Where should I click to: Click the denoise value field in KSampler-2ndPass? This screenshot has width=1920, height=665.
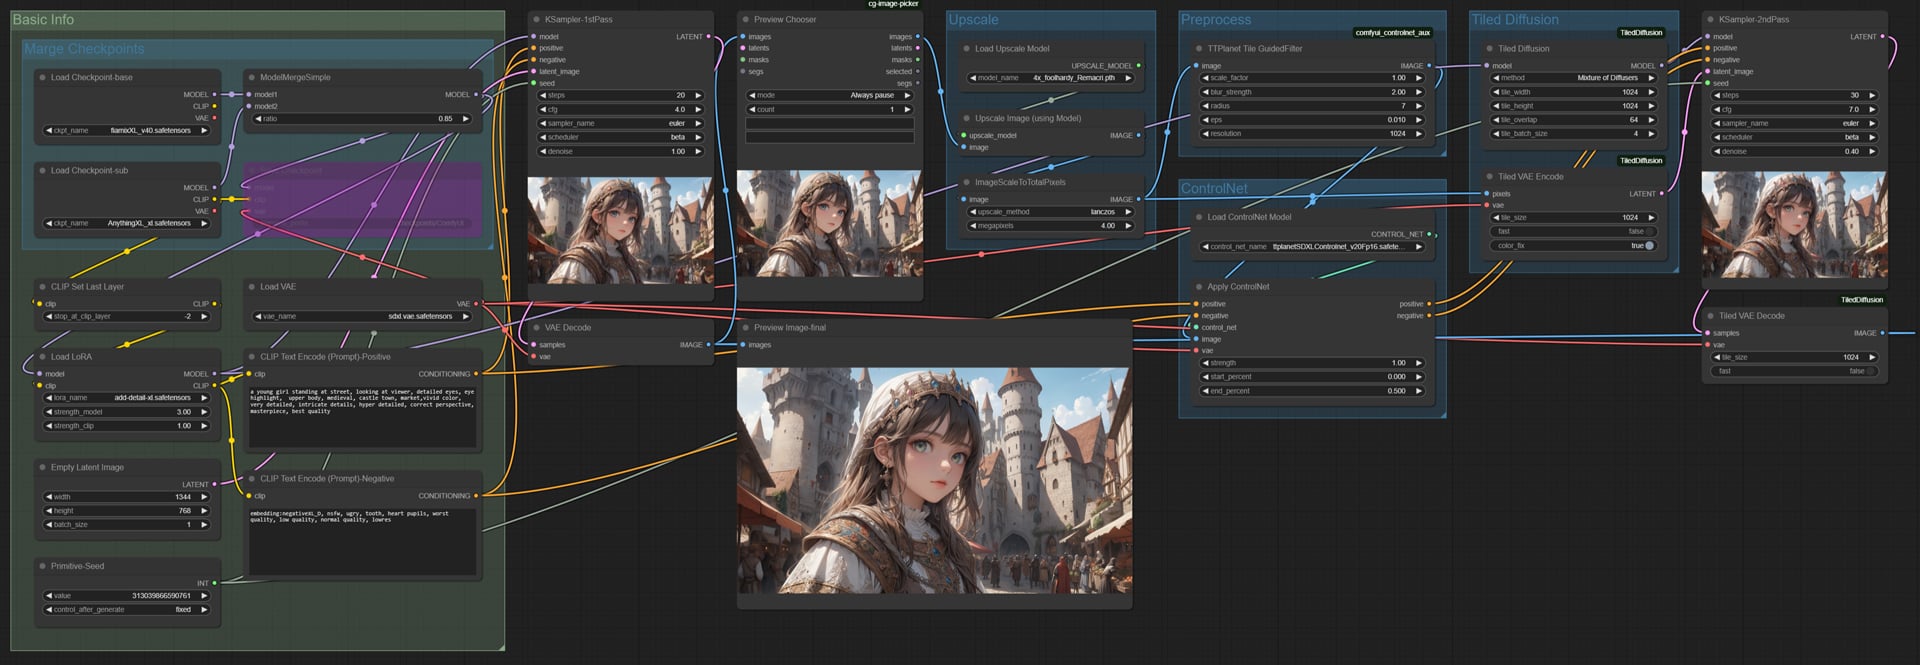(x=1794, y=151)
